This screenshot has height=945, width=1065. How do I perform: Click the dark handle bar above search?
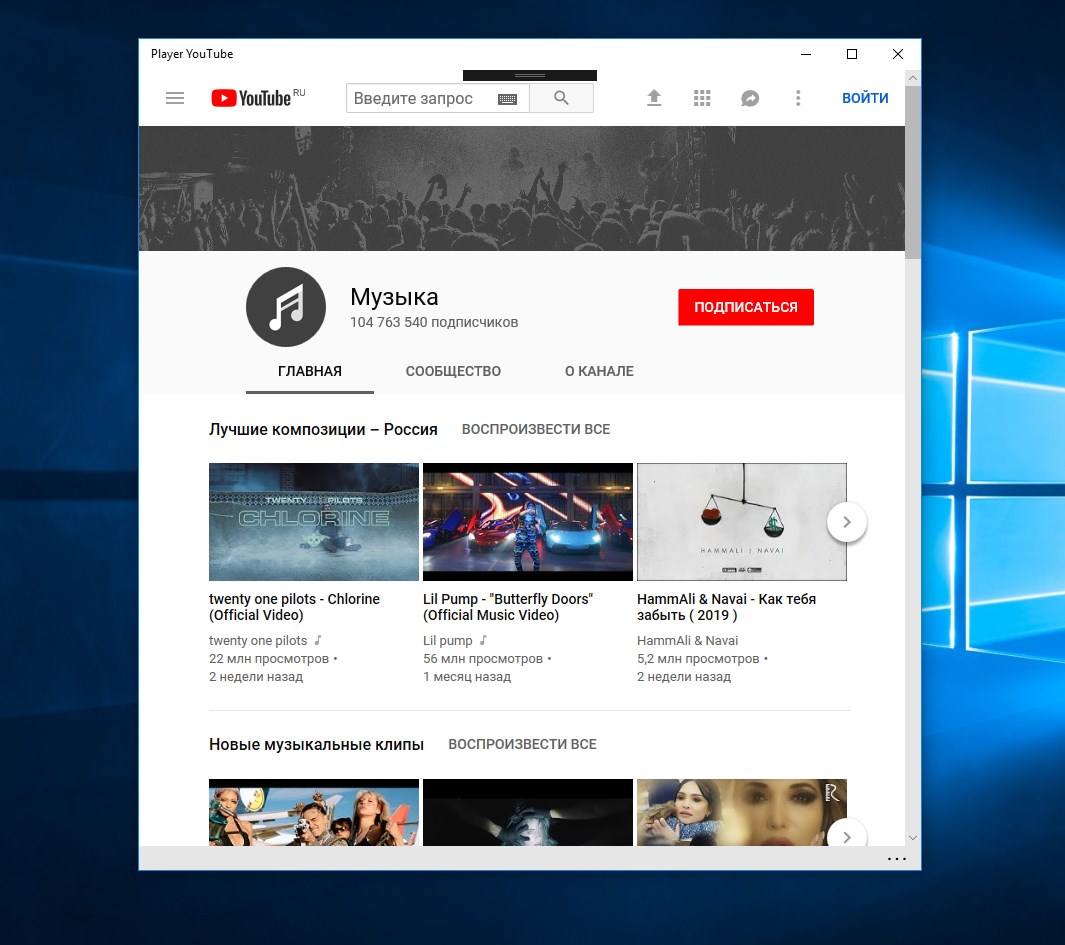coord(530,75)
